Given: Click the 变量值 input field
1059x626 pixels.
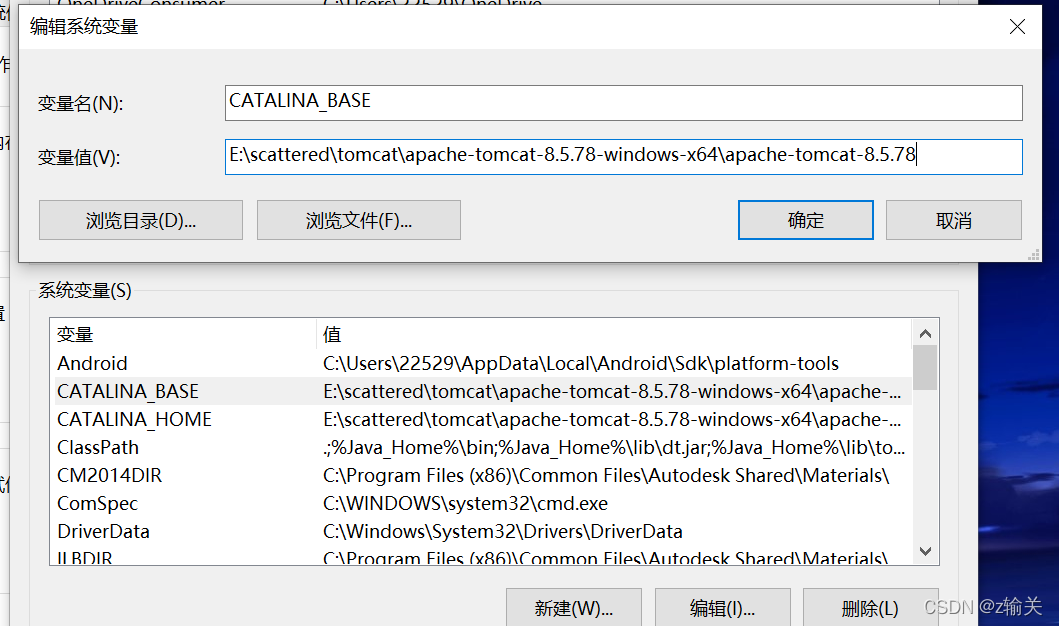Looking at the screenshot, I should (x=623, y=157).
